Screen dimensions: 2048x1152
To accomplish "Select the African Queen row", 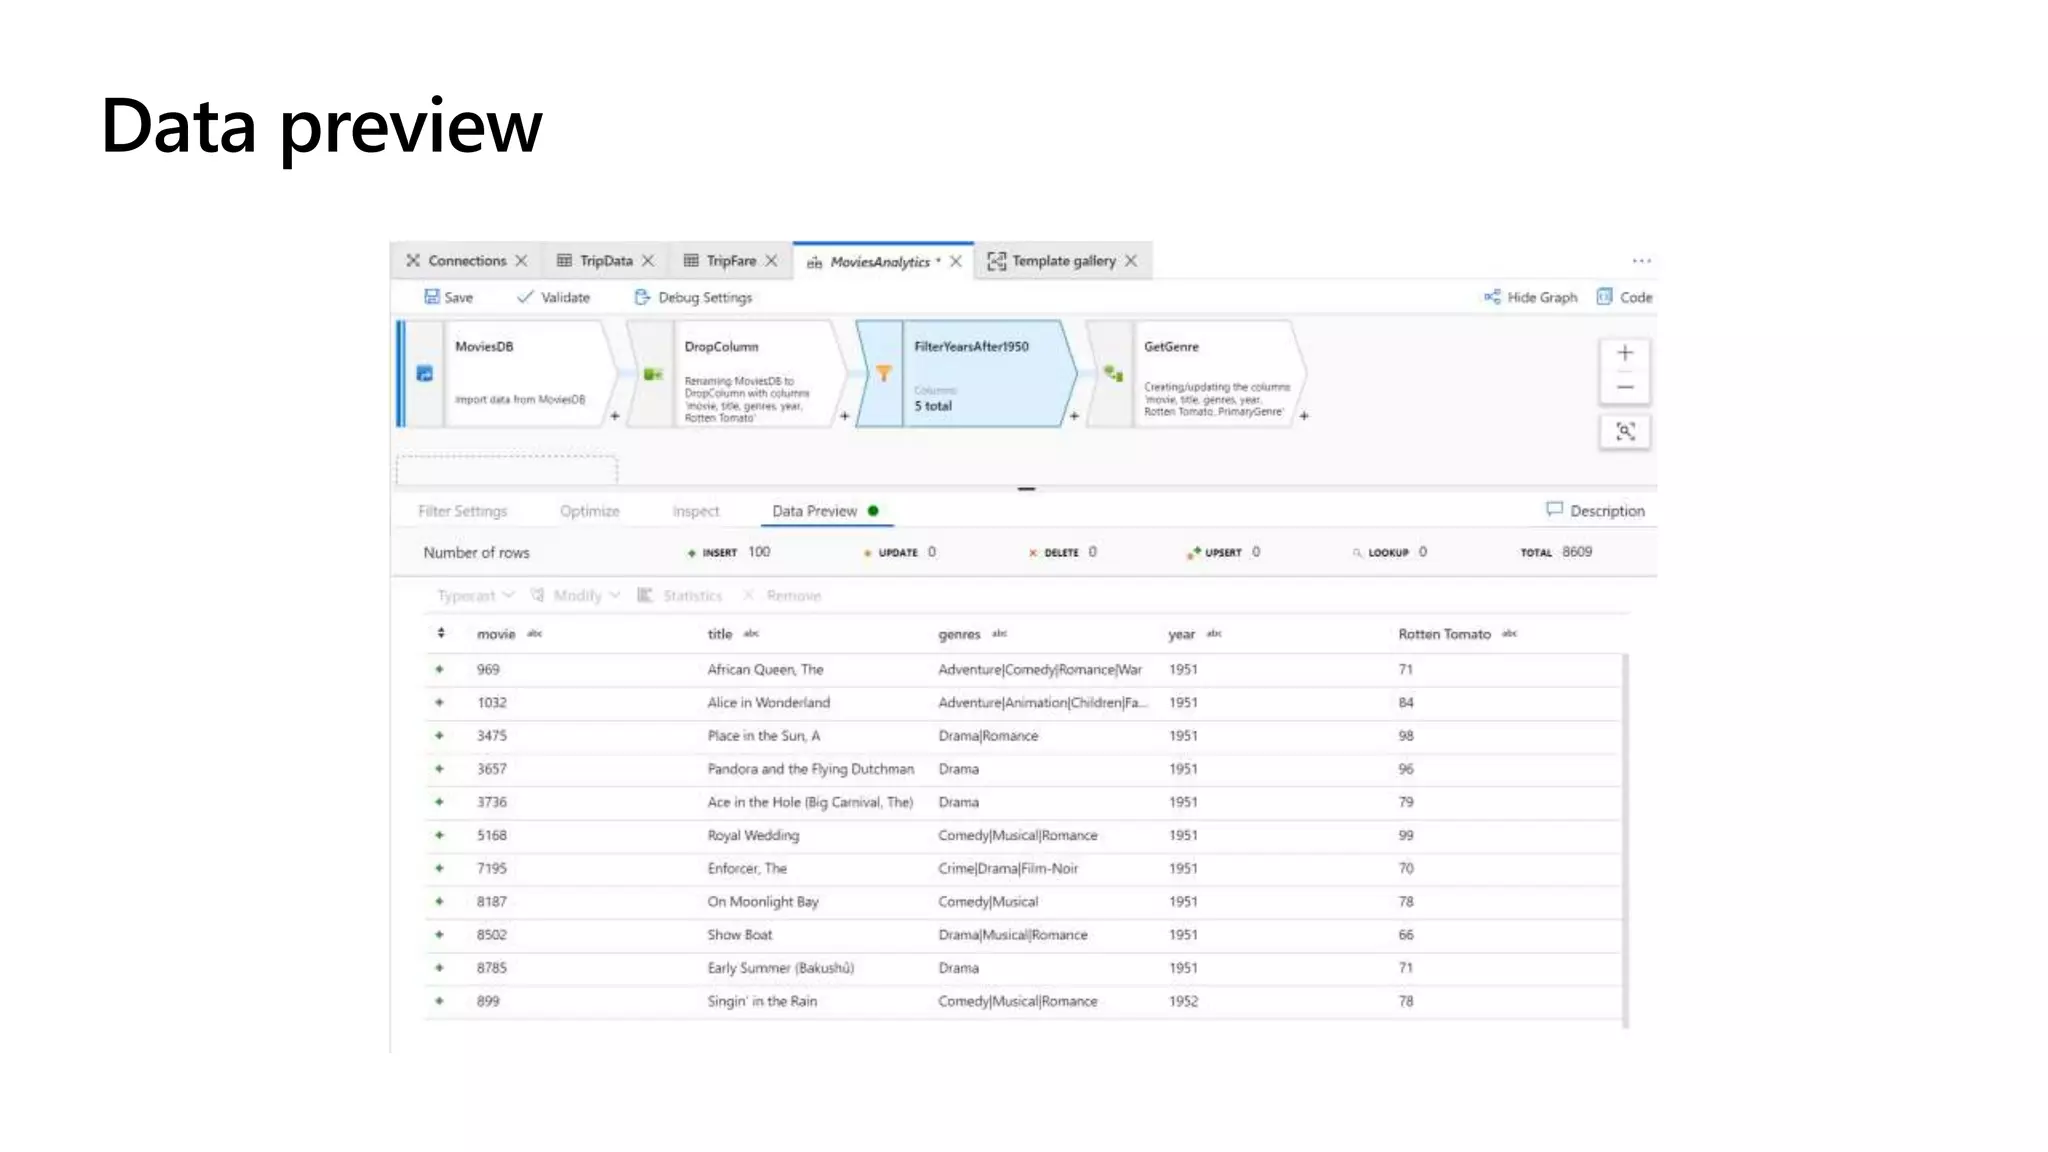I will (x=765, y=670).
